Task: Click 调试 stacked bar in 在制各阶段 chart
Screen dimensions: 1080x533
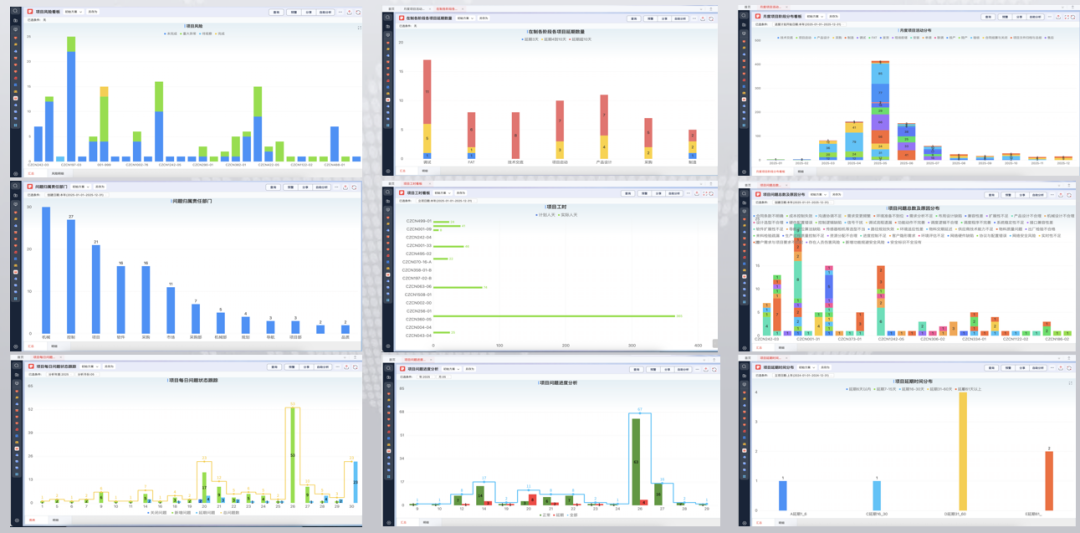Action: click(x=427, y=109)
